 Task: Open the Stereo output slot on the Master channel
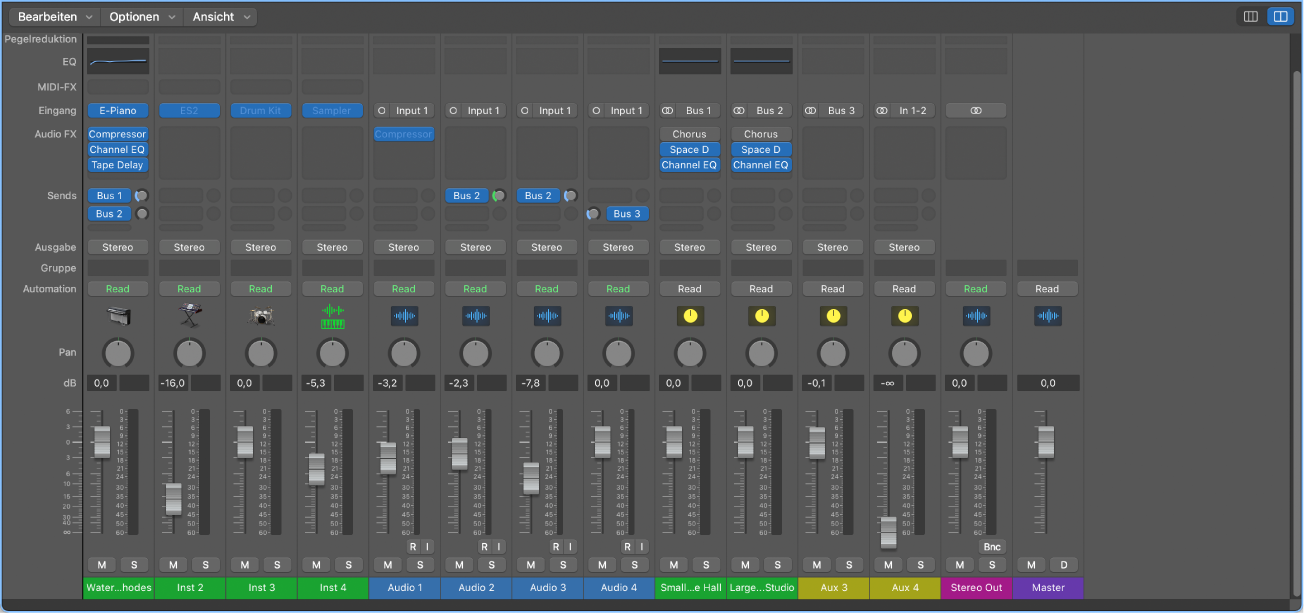point(1047,246)
